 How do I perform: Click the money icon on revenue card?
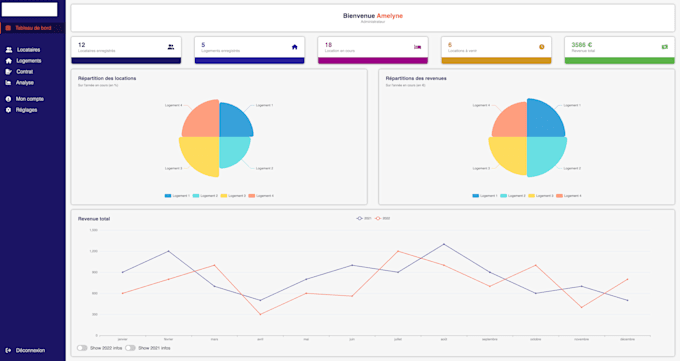(x=665, y=47)
